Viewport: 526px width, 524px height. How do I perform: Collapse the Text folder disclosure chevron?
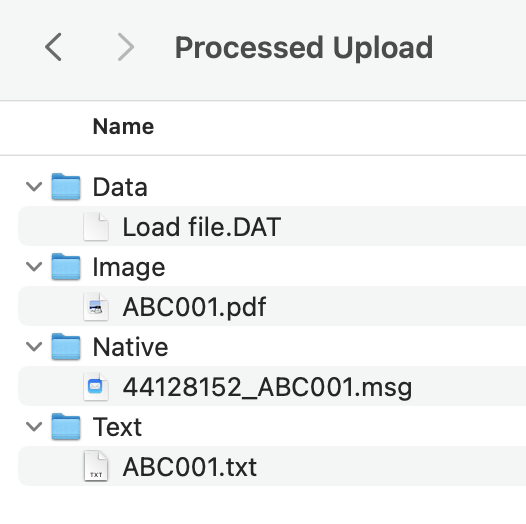[34, 426]
